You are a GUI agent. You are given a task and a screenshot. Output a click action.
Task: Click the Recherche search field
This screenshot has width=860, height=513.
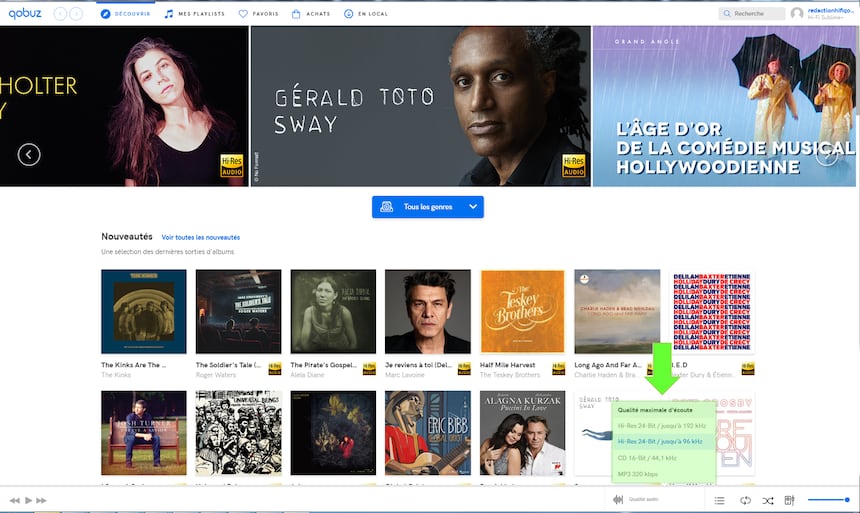click(x=752, y=14)
